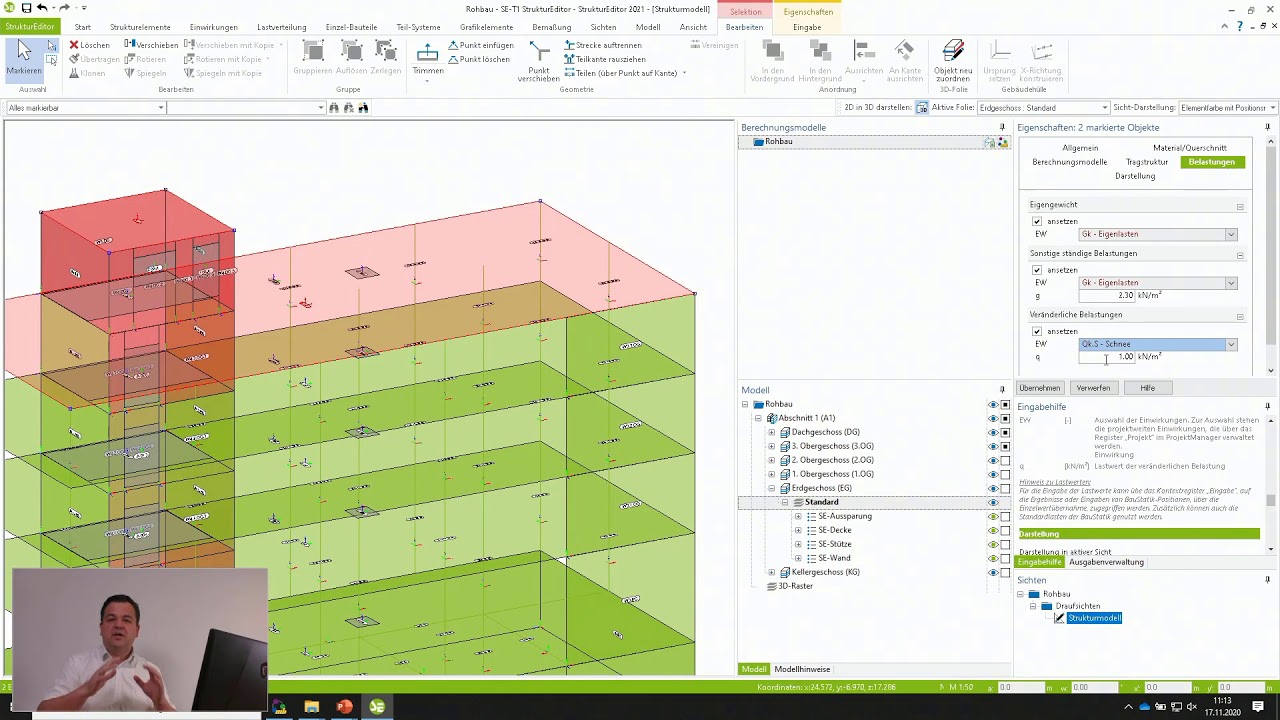Screen dimensions: 1280x720
Task: Open the Qk.S - Schnee dropdown
Action: pos(1231,344)
